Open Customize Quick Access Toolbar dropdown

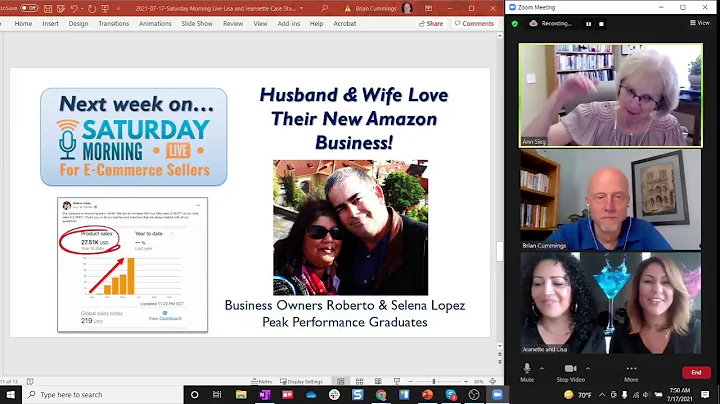pos(118,8)
